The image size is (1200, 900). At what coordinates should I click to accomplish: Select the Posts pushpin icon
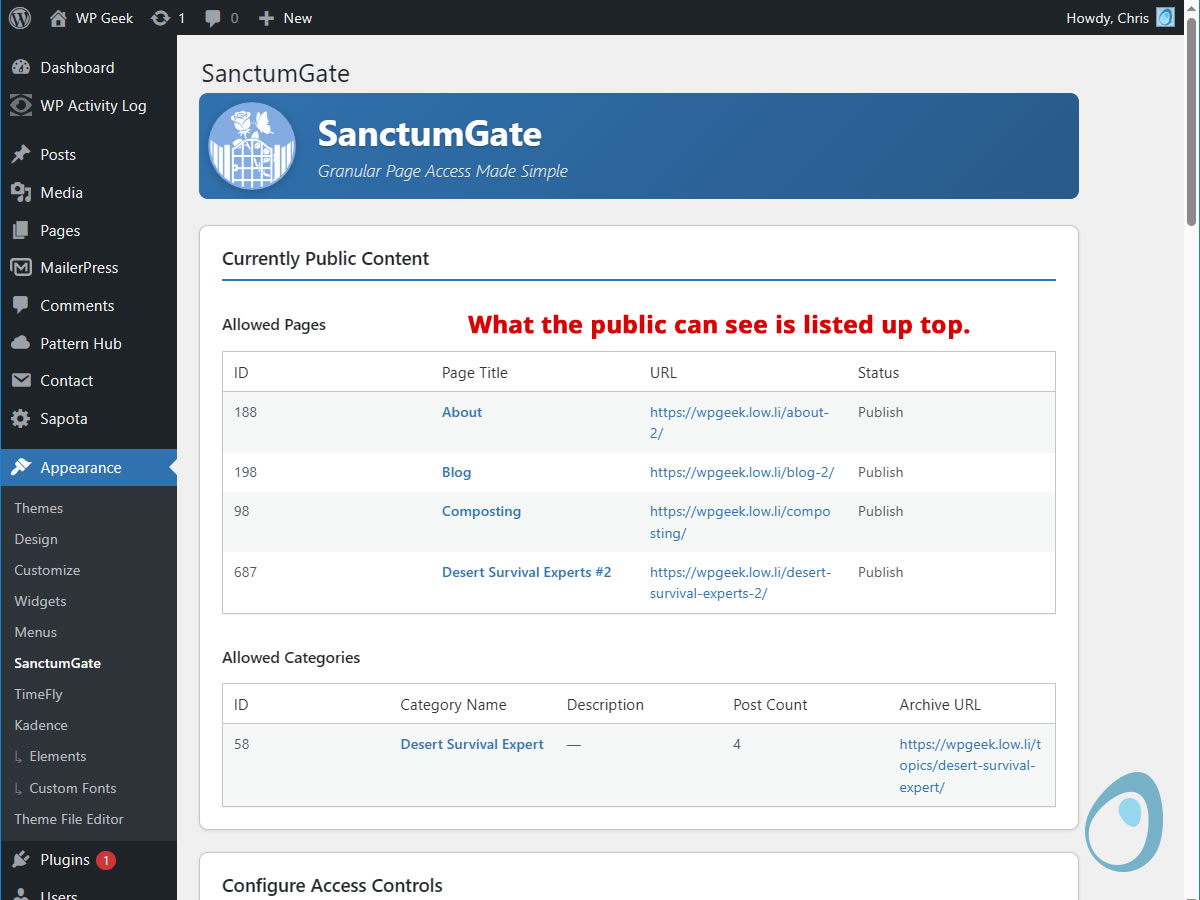pyautogui.click(x=22, y=154)
